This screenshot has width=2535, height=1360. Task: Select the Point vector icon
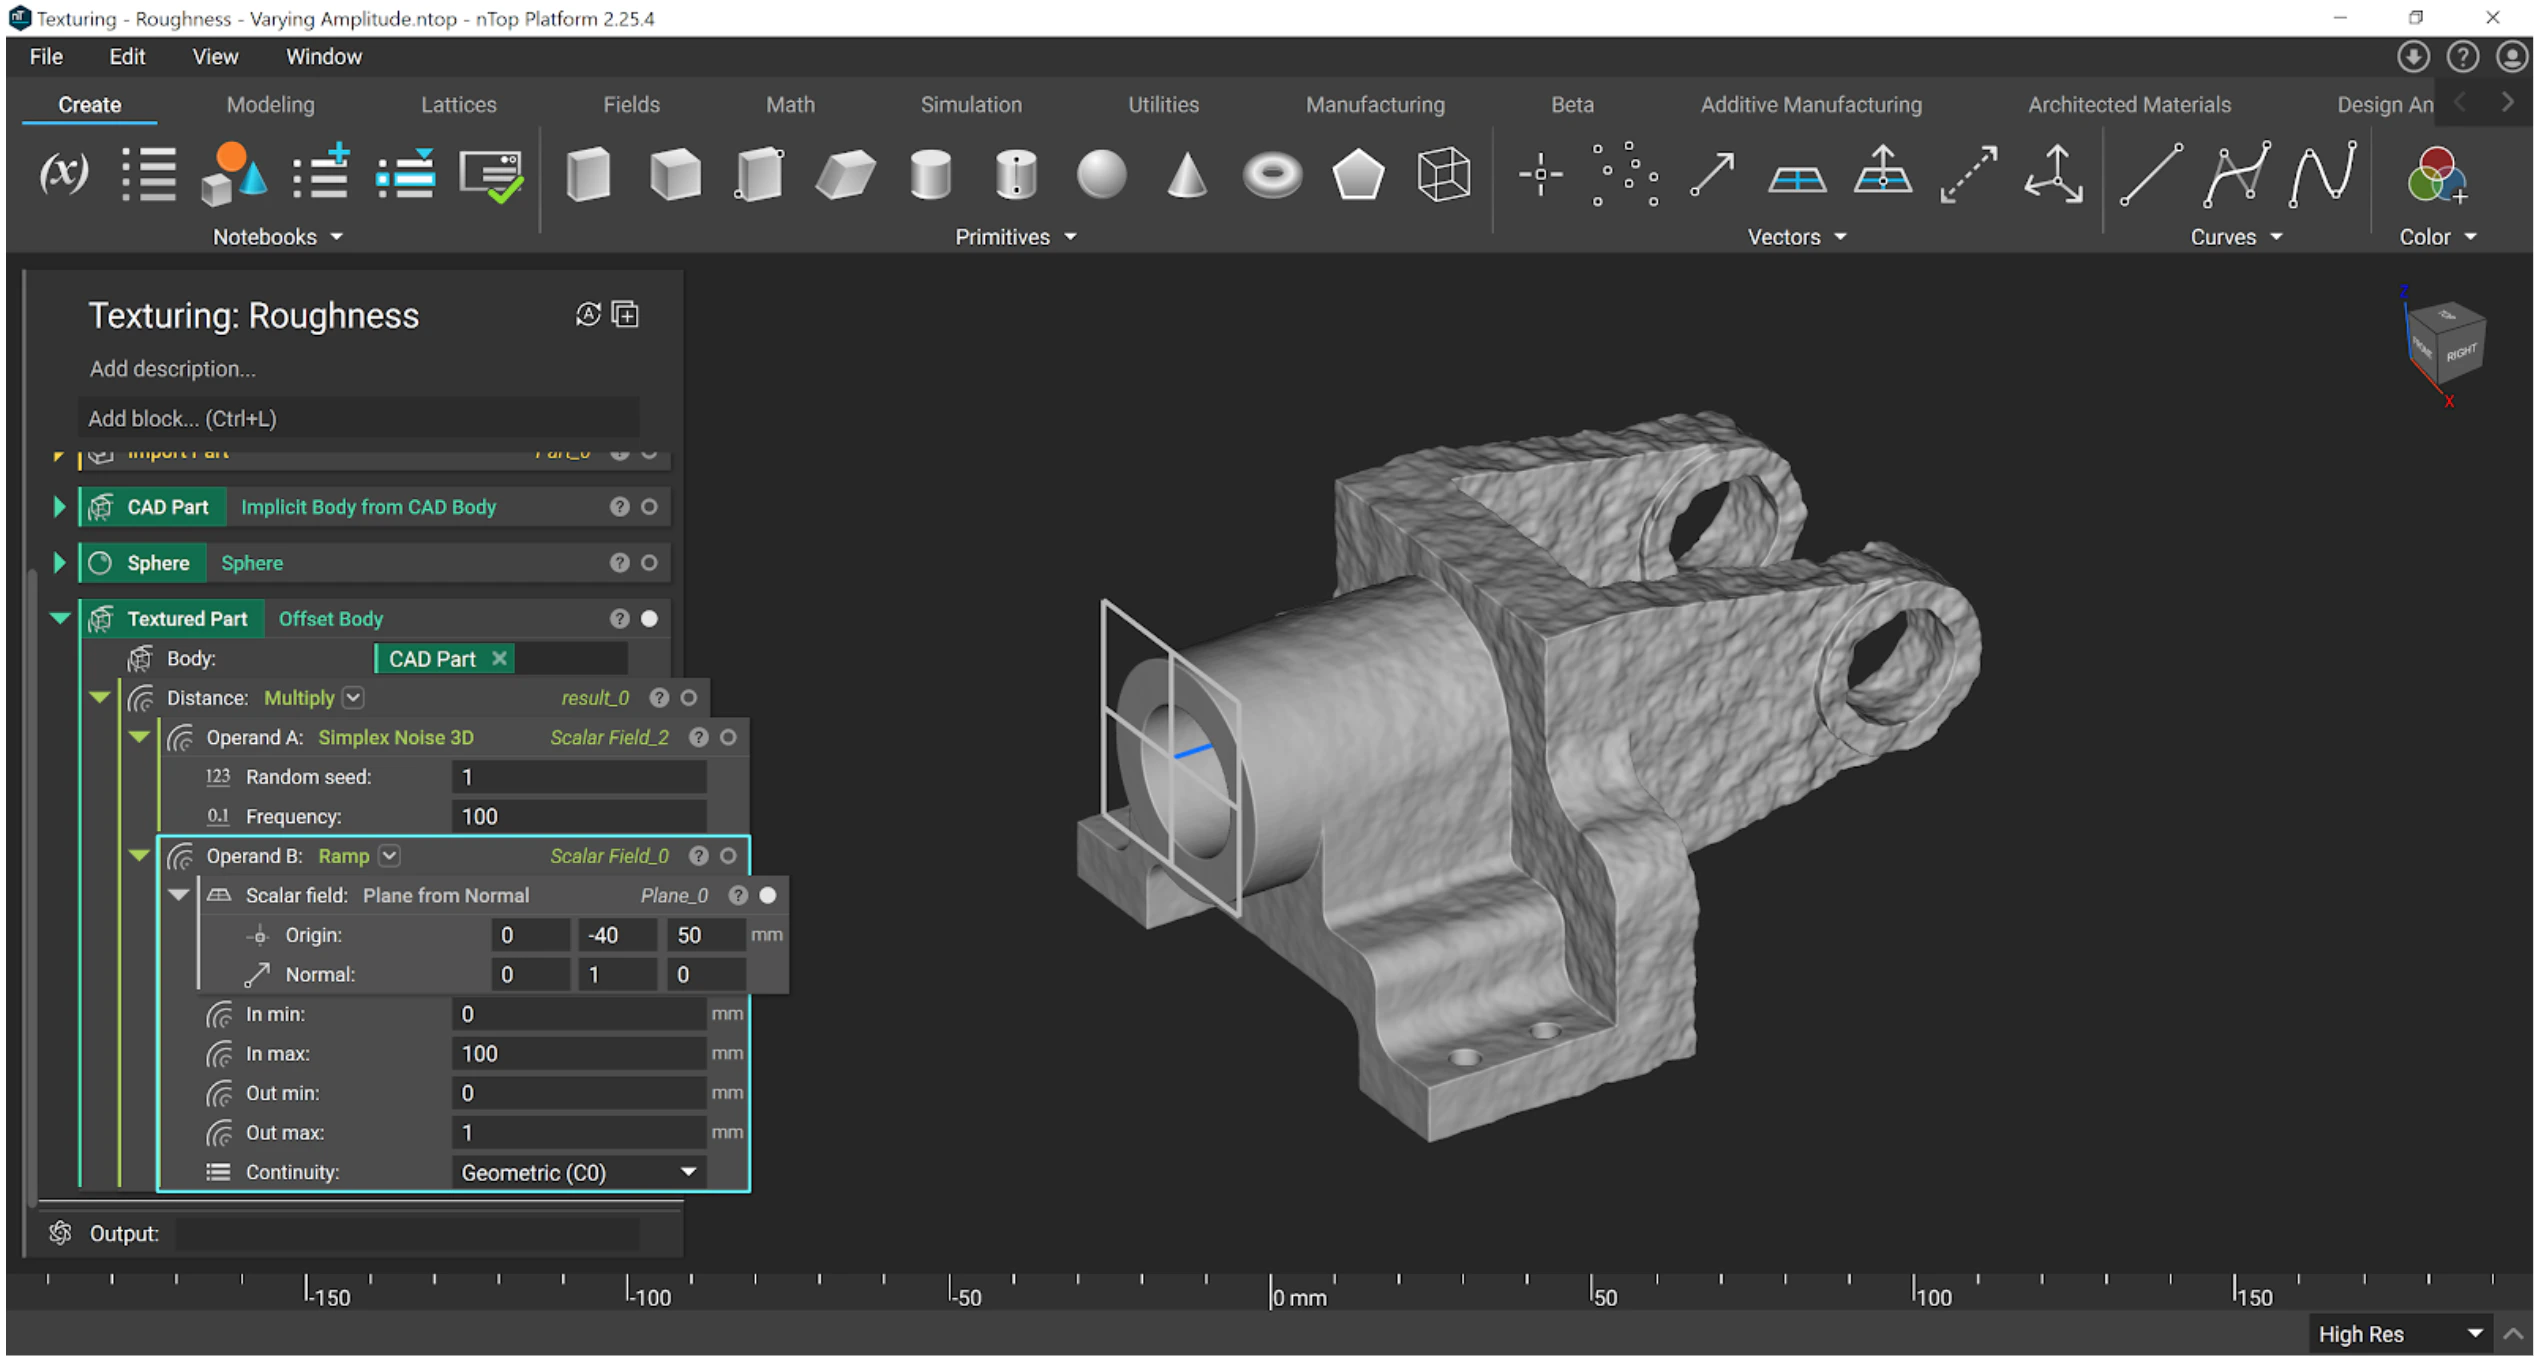click(1540, 175)
